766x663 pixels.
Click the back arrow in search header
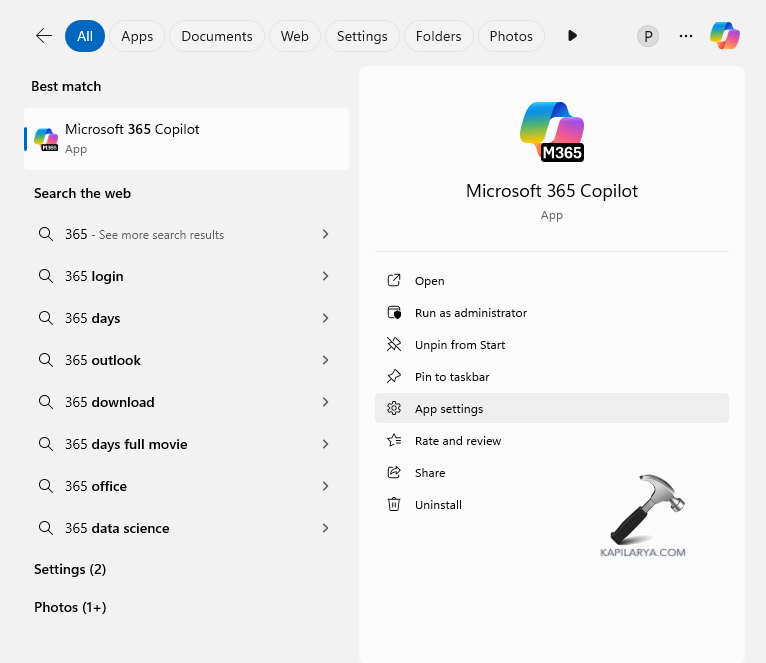point(43,36)
